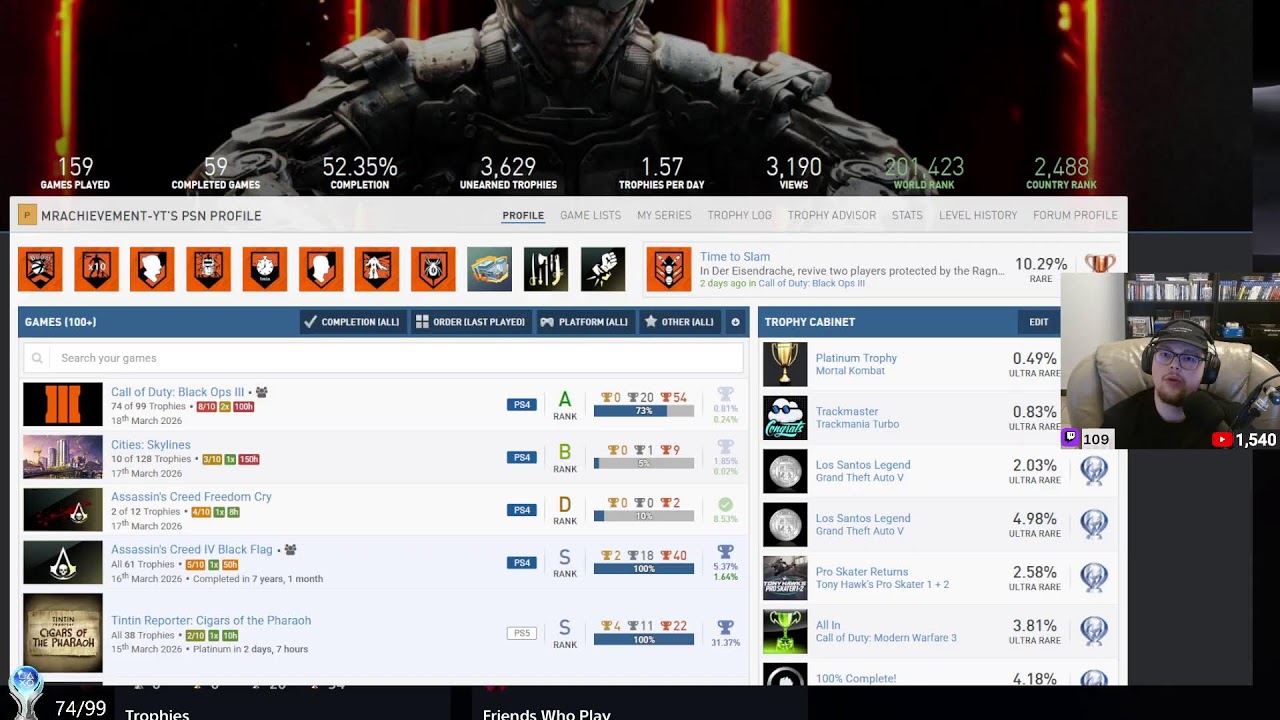The width and height of the screenshot is (1280, 720).
Task: Select the axe and swords trophy icon
Action: (545, 269)
